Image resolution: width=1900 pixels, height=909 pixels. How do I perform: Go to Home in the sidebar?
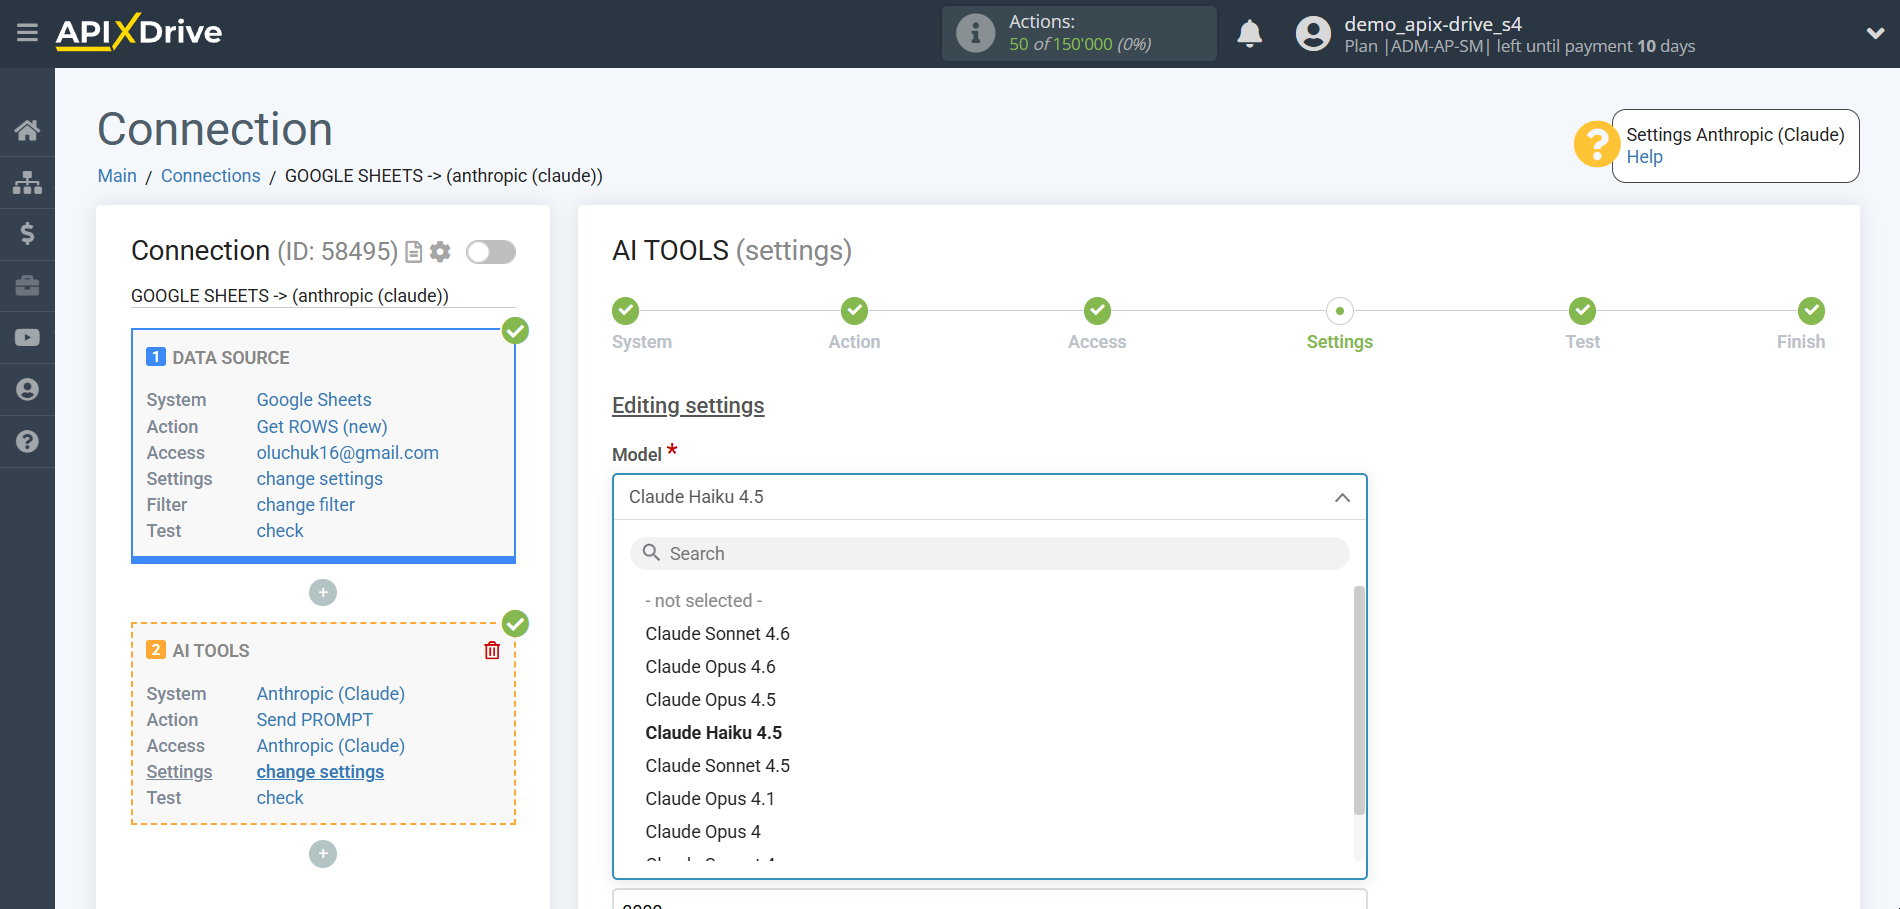pos(27,130)
